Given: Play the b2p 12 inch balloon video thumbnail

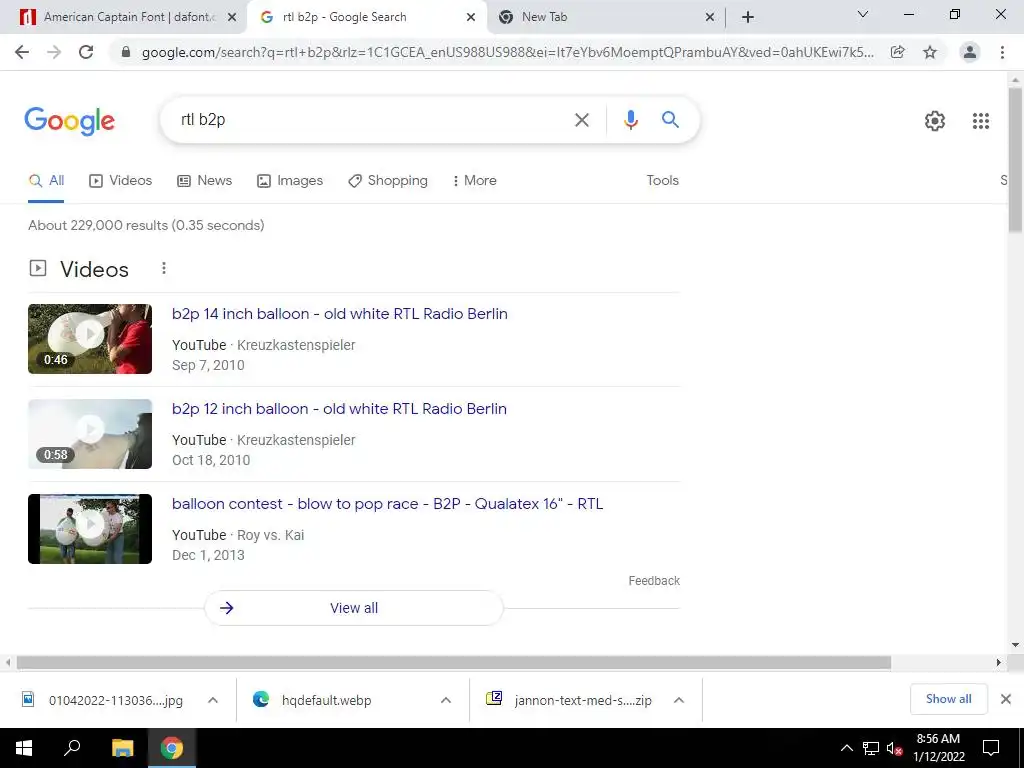Looking at the screenshot, I should click(90, 434).
